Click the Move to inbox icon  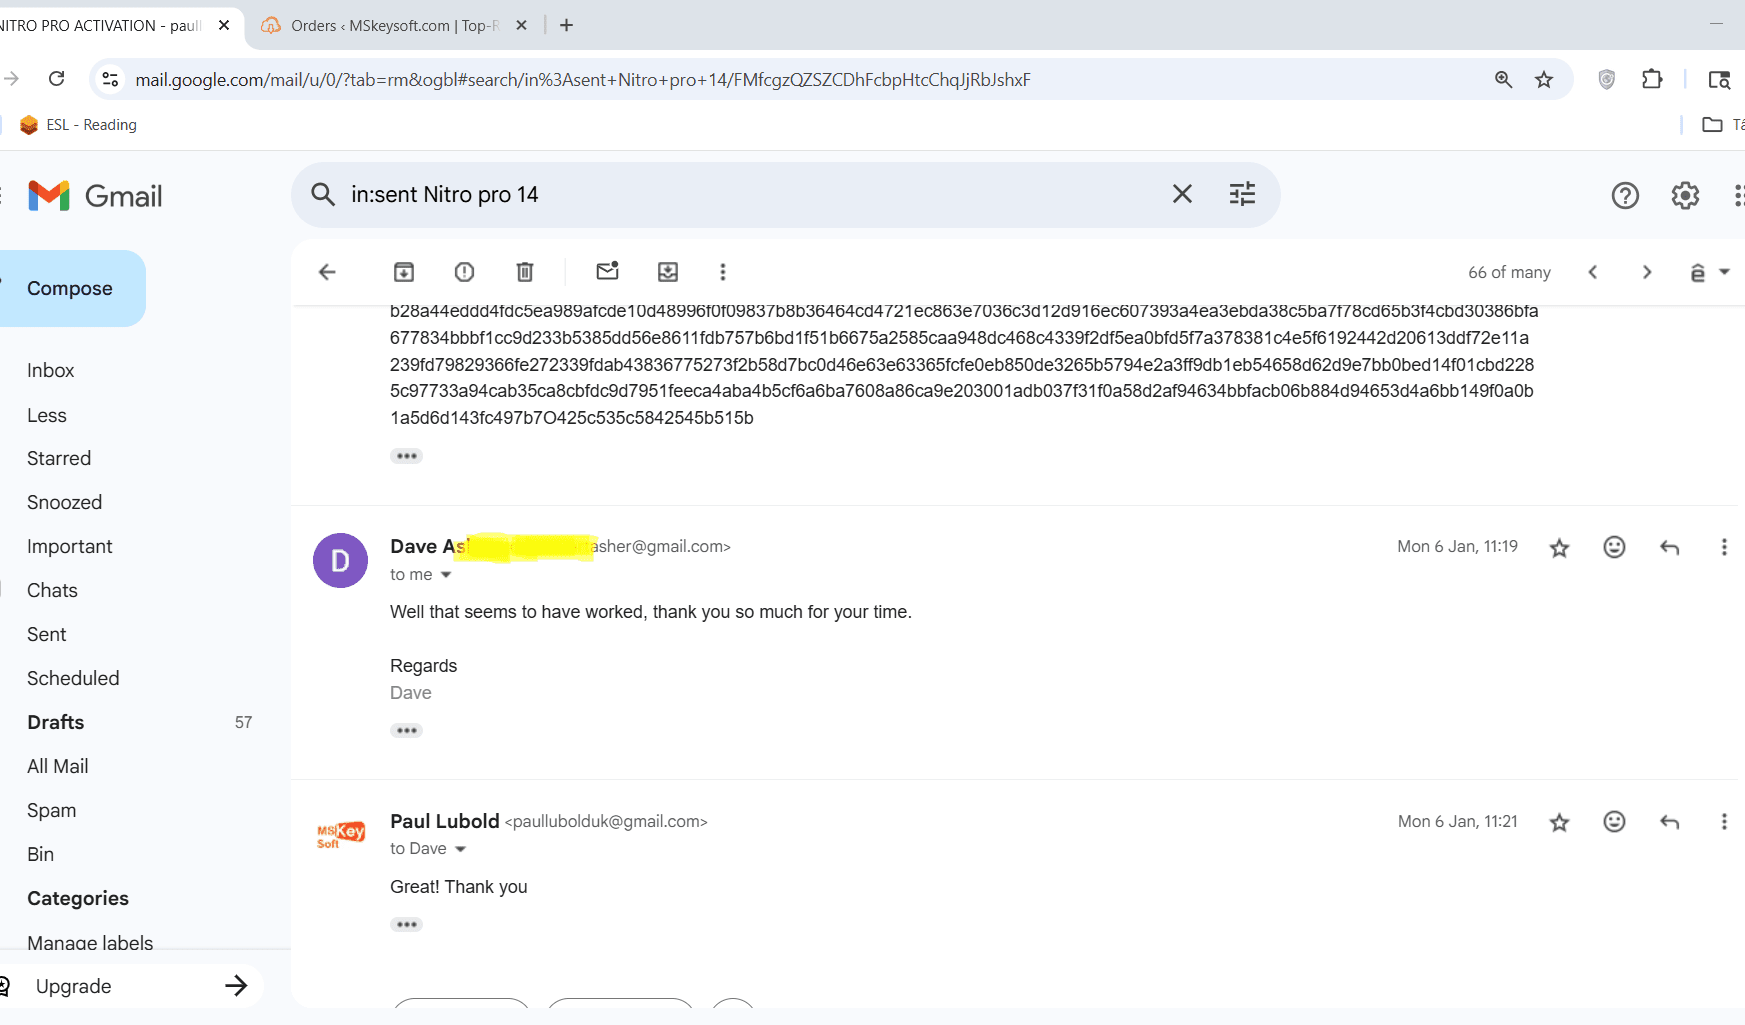(x=668, y=272)
